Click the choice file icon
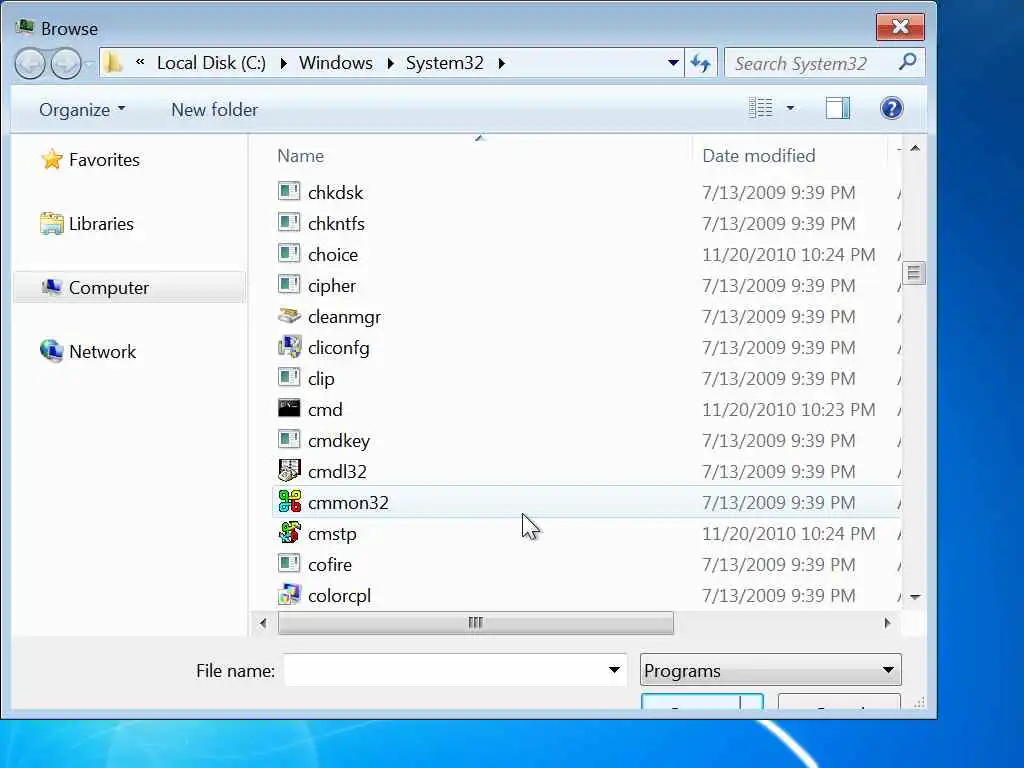 [x=289, y=253]
